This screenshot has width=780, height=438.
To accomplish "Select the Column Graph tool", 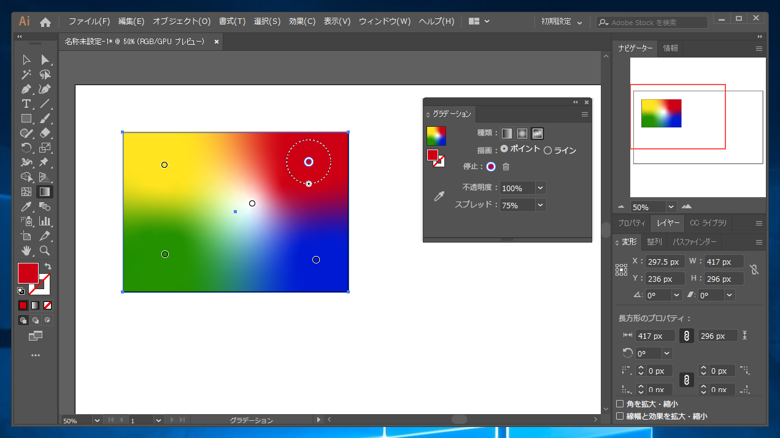I will click(45, 221).
